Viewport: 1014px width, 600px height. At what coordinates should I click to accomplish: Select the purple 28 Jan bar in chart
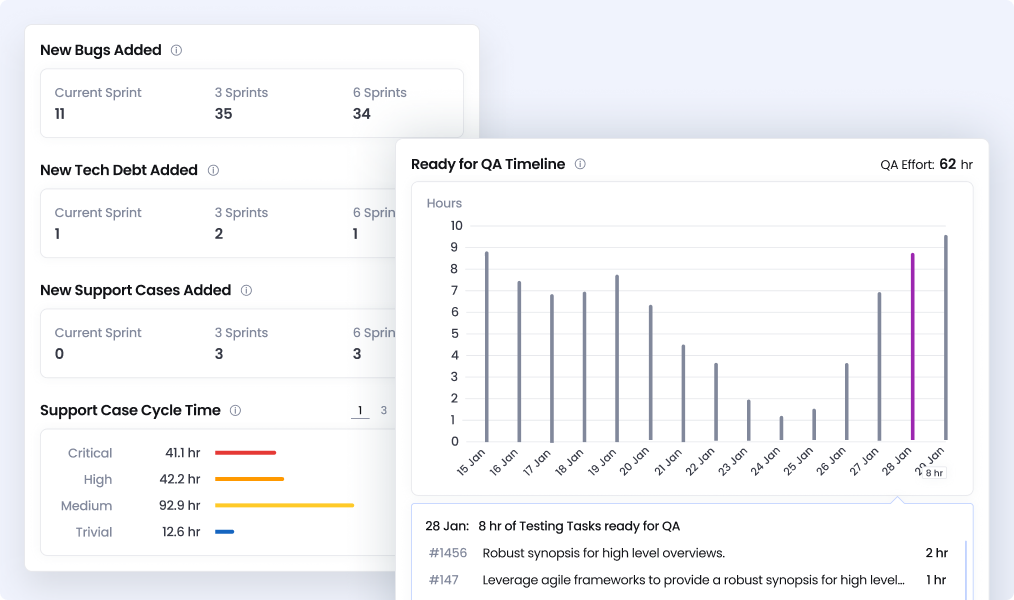click(912, 347)
